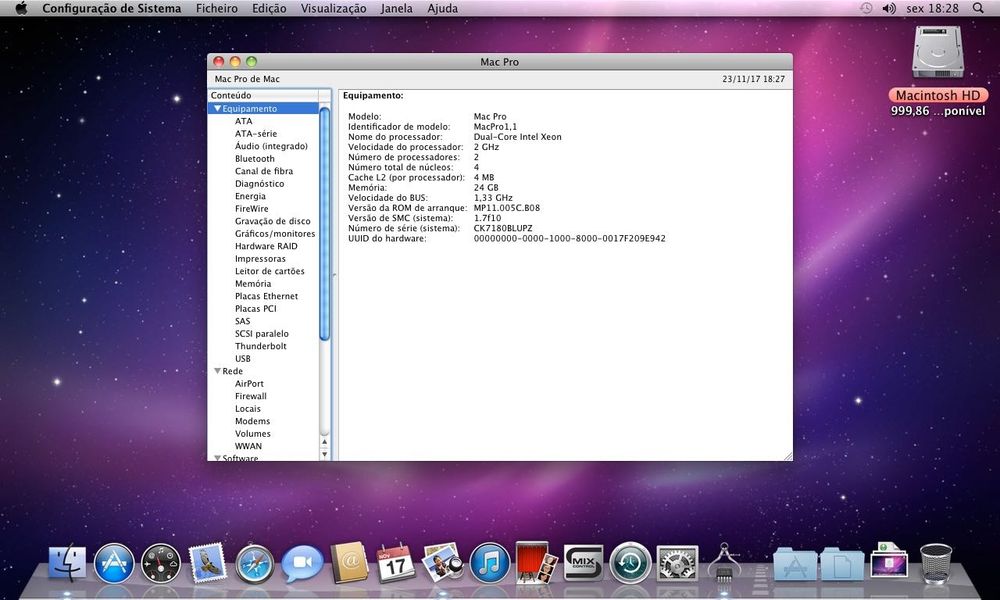Image resolution: width=1000 pixels, height=600 pixels.
Task: Open Spotlight search magnifier
Action: [x=978, y=8]
